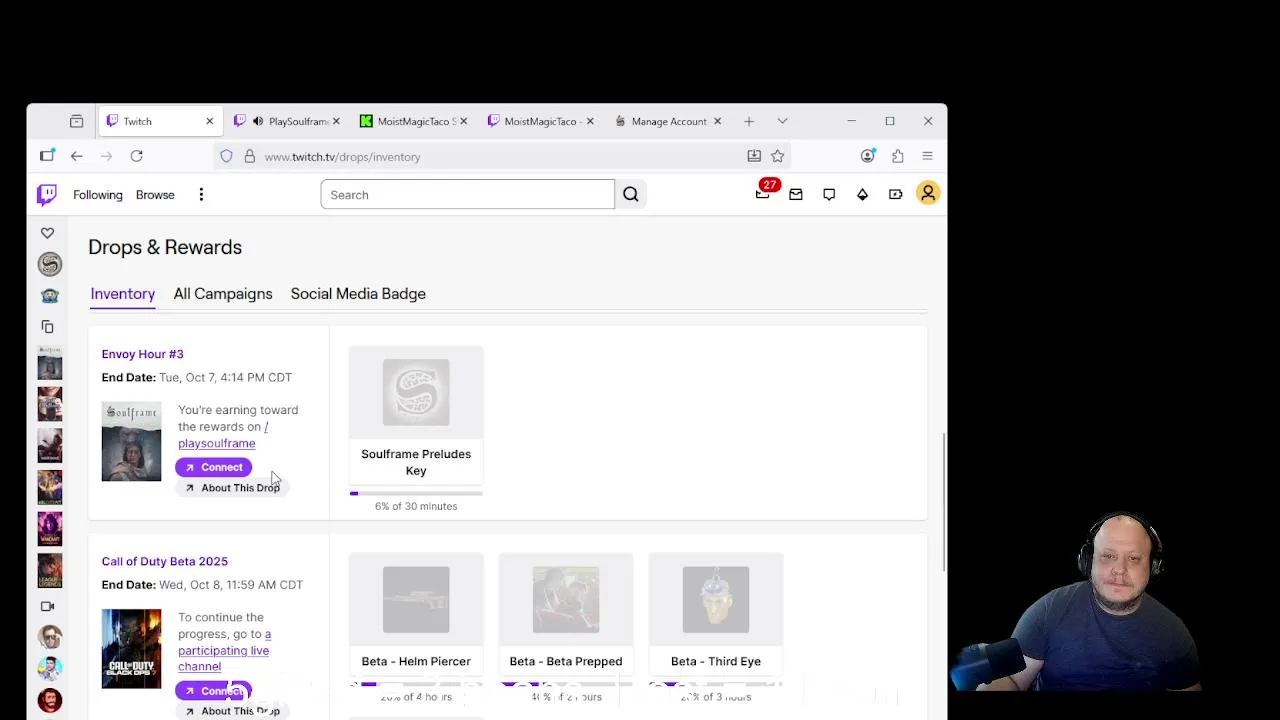
Task: Open the mail envelope icon in Twitch header
Action: [796, 195]
